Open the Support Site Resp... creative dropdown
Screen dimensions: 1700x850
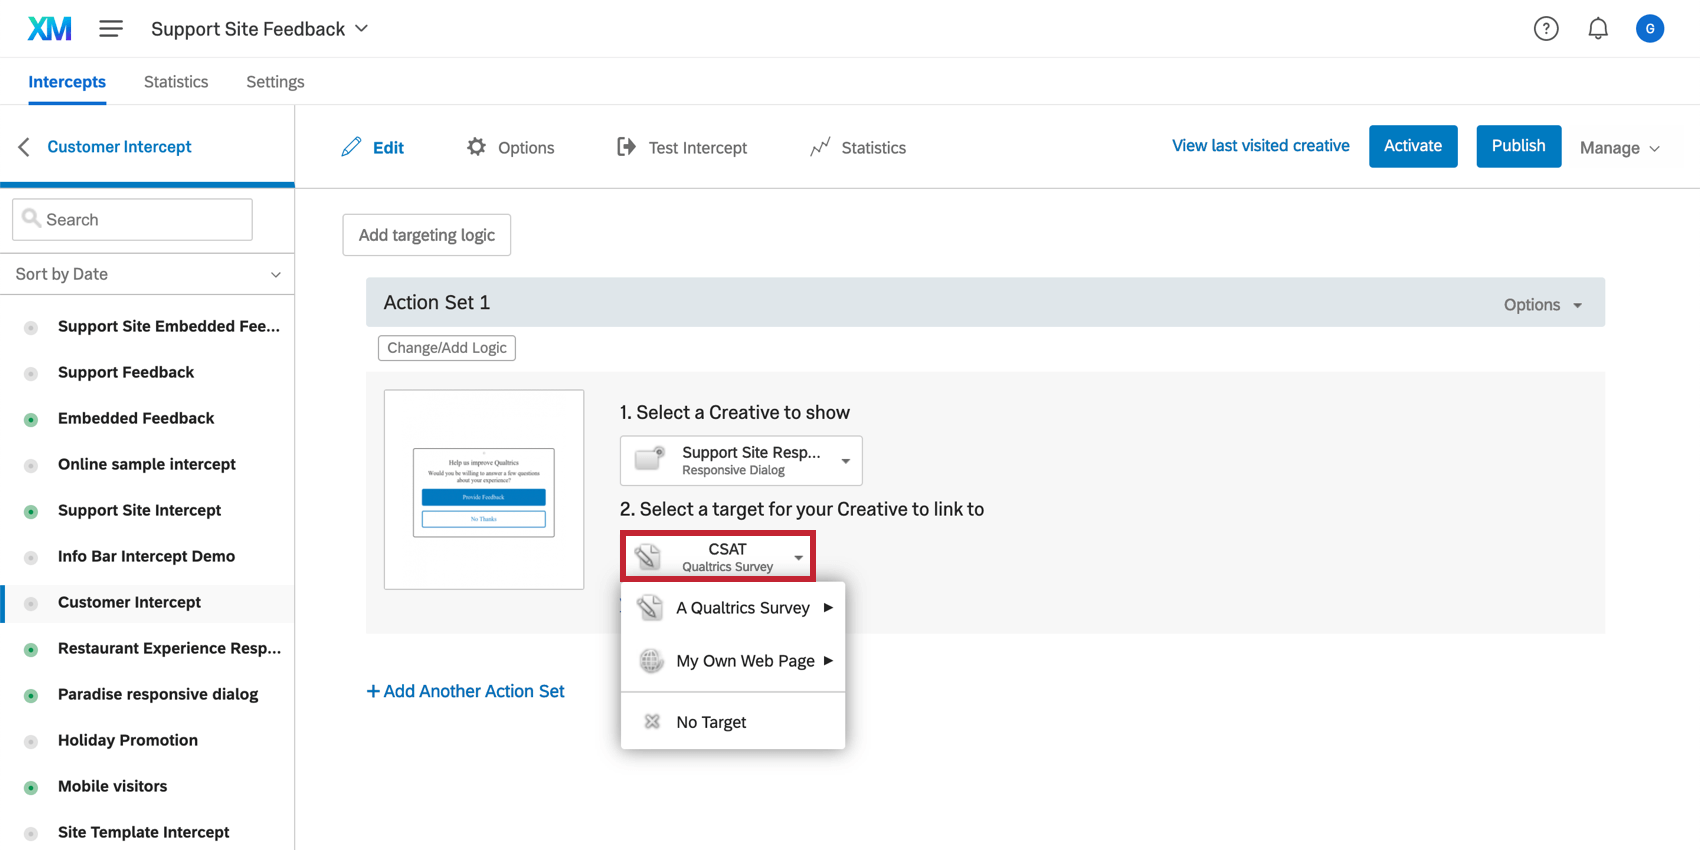[x=741, y=460]
